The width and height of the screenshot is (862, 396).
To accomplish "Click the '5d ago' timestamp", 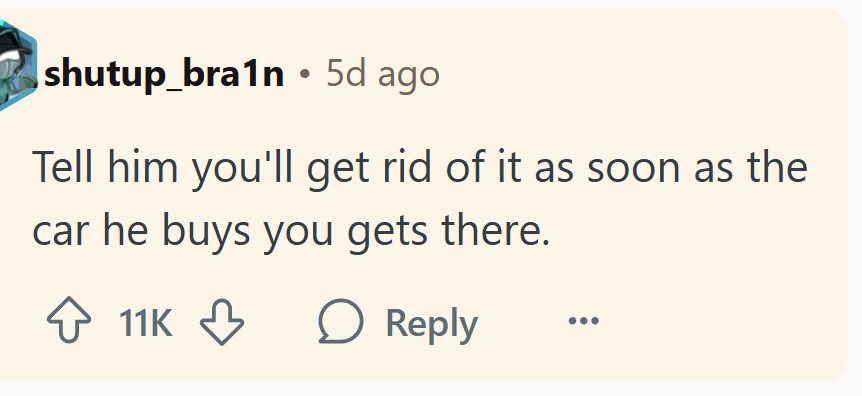I will [x=383, y=75].
